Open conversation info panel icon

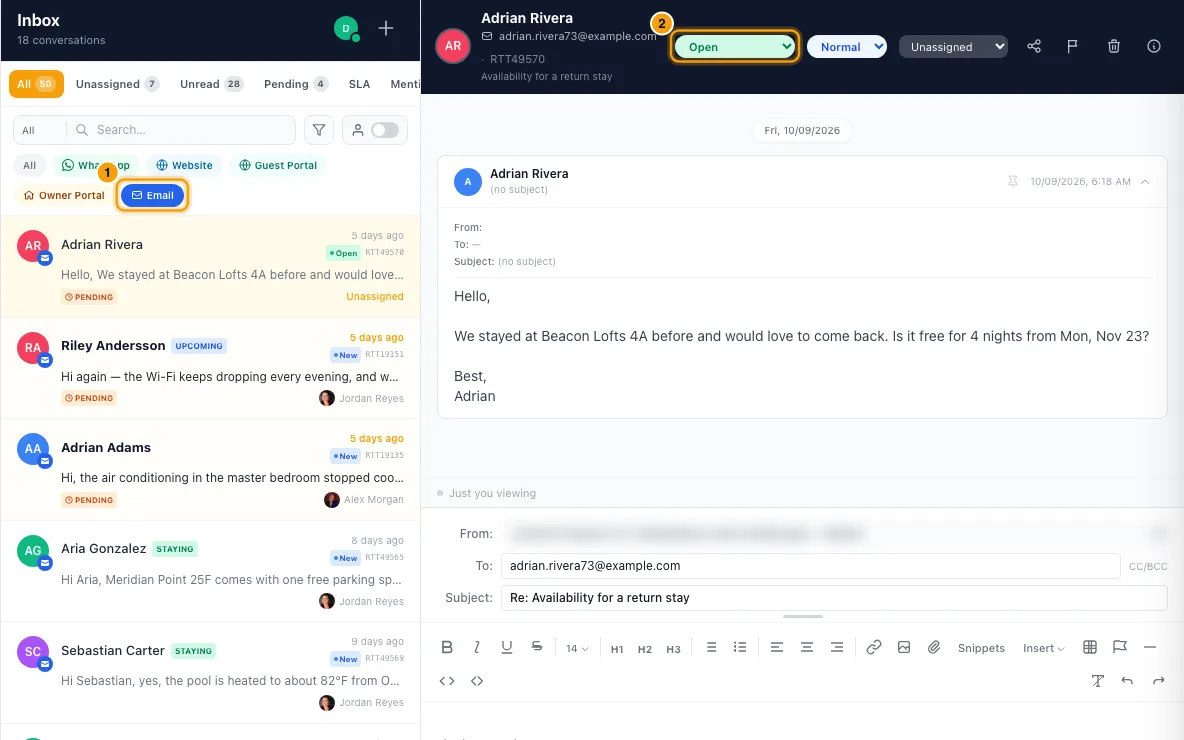coord(1154,46)
